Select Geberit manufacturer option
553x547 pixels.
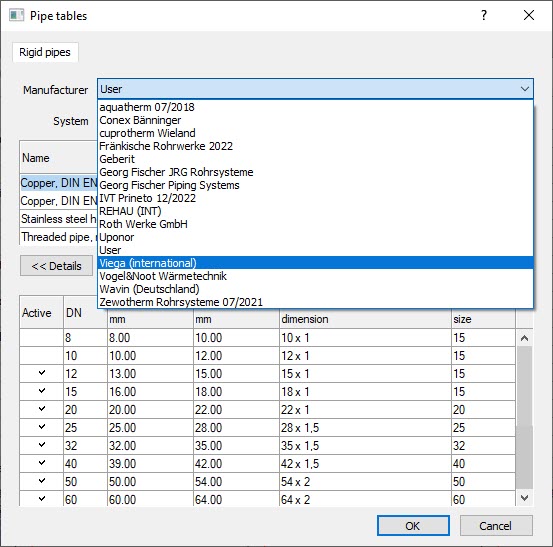(315, 159)
